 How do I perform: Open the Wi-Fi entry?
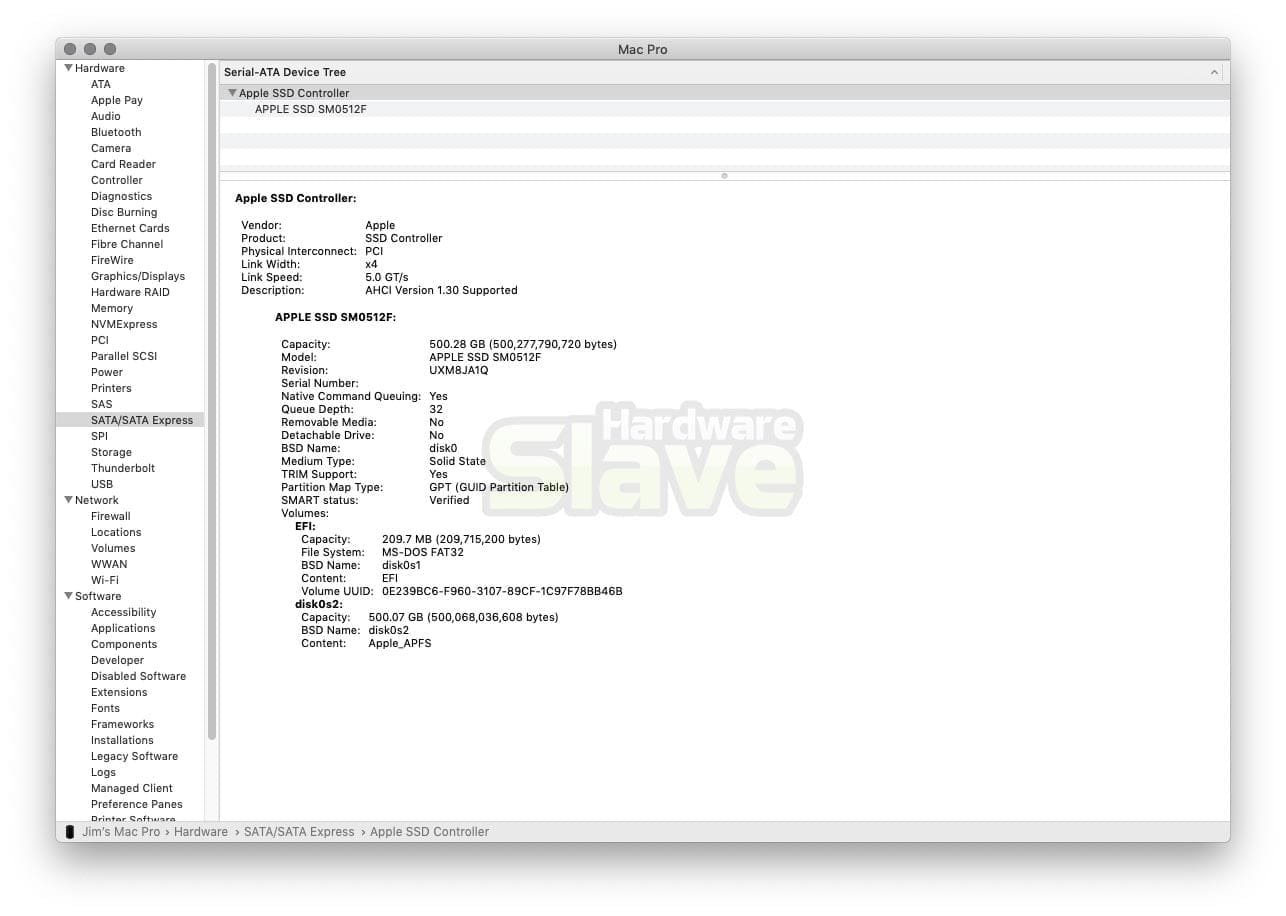pyautogui.click(x=105, y=580)
